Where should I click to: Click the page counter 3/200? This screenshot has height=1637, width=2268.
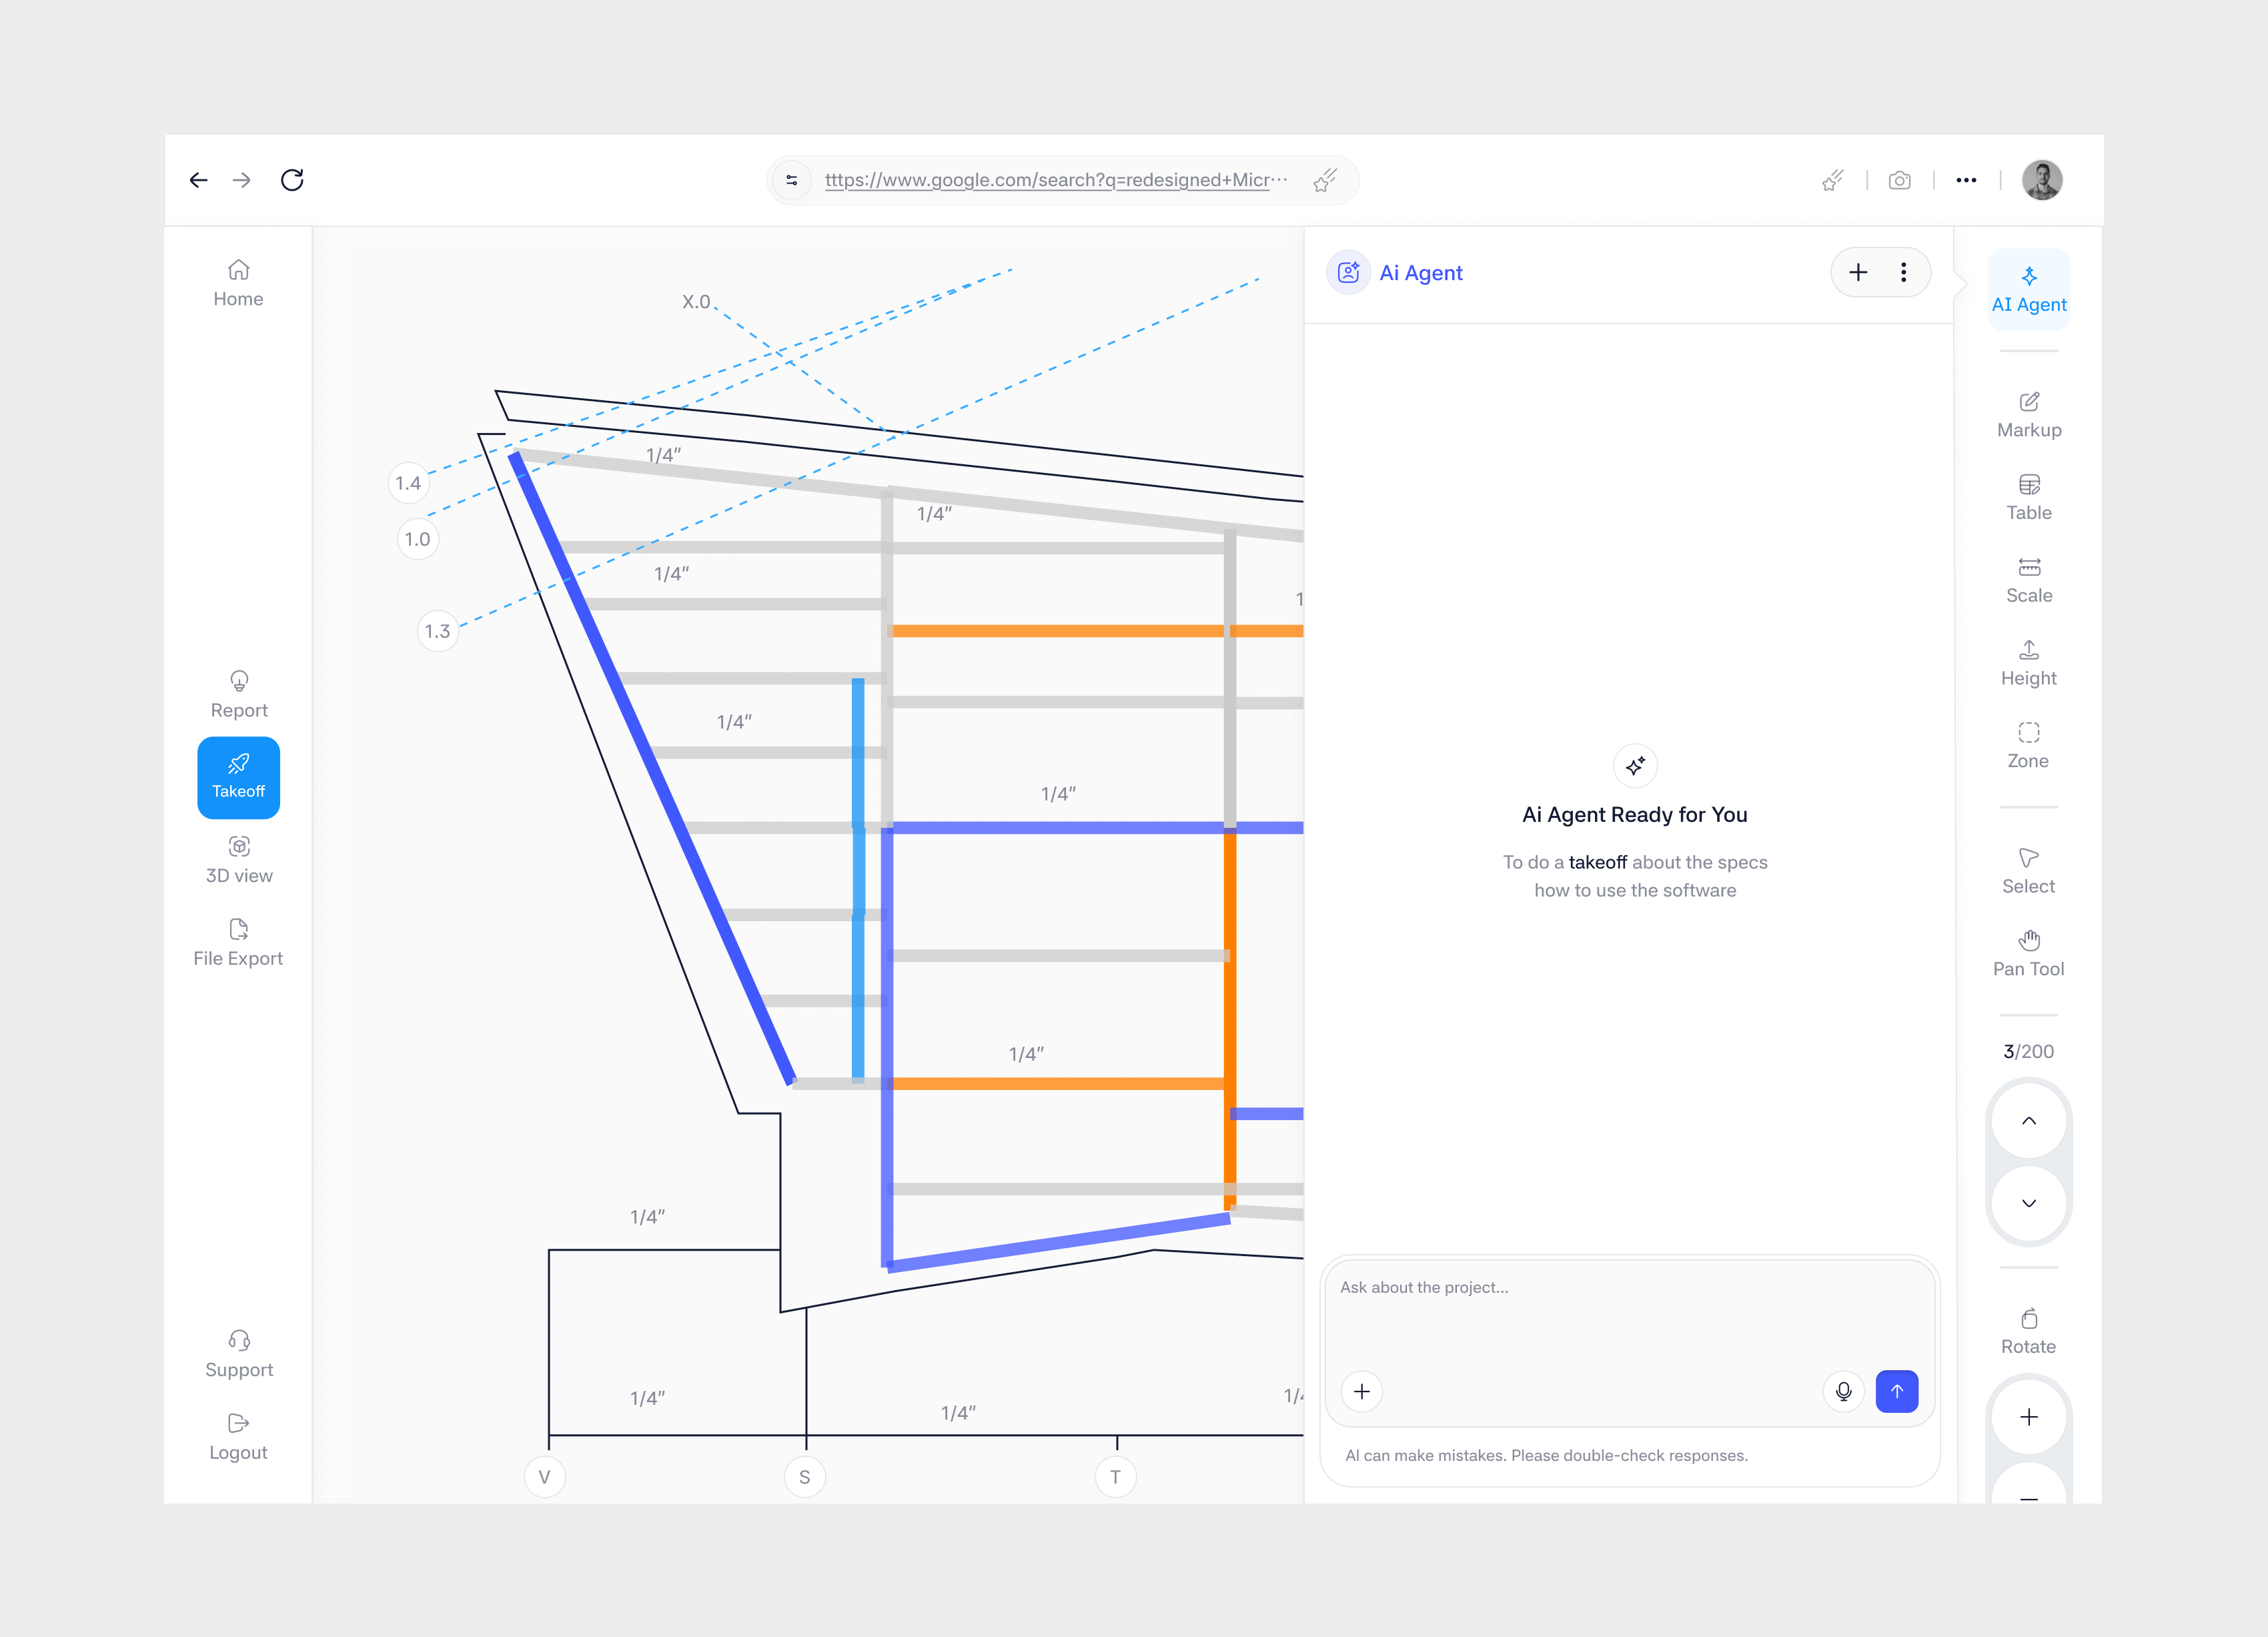2028,1051
